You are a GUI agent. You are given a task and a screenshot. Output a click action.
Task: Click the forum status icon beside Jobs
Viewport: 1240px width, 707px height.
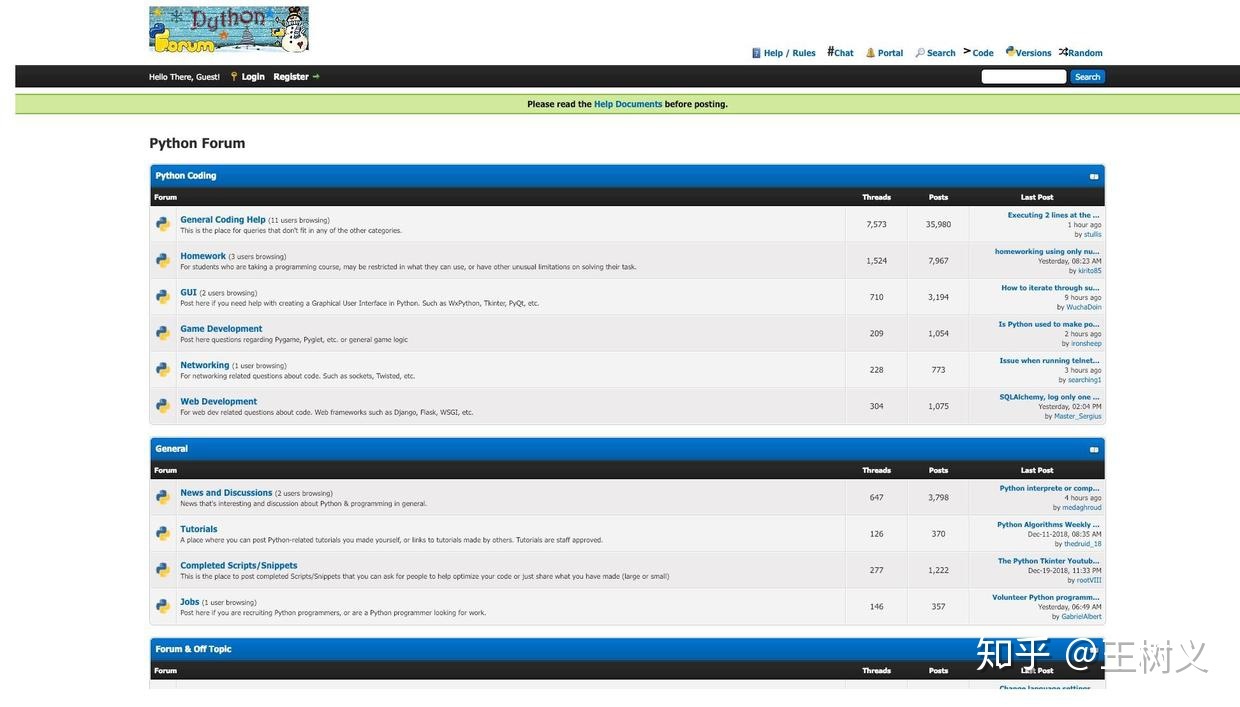163,606
